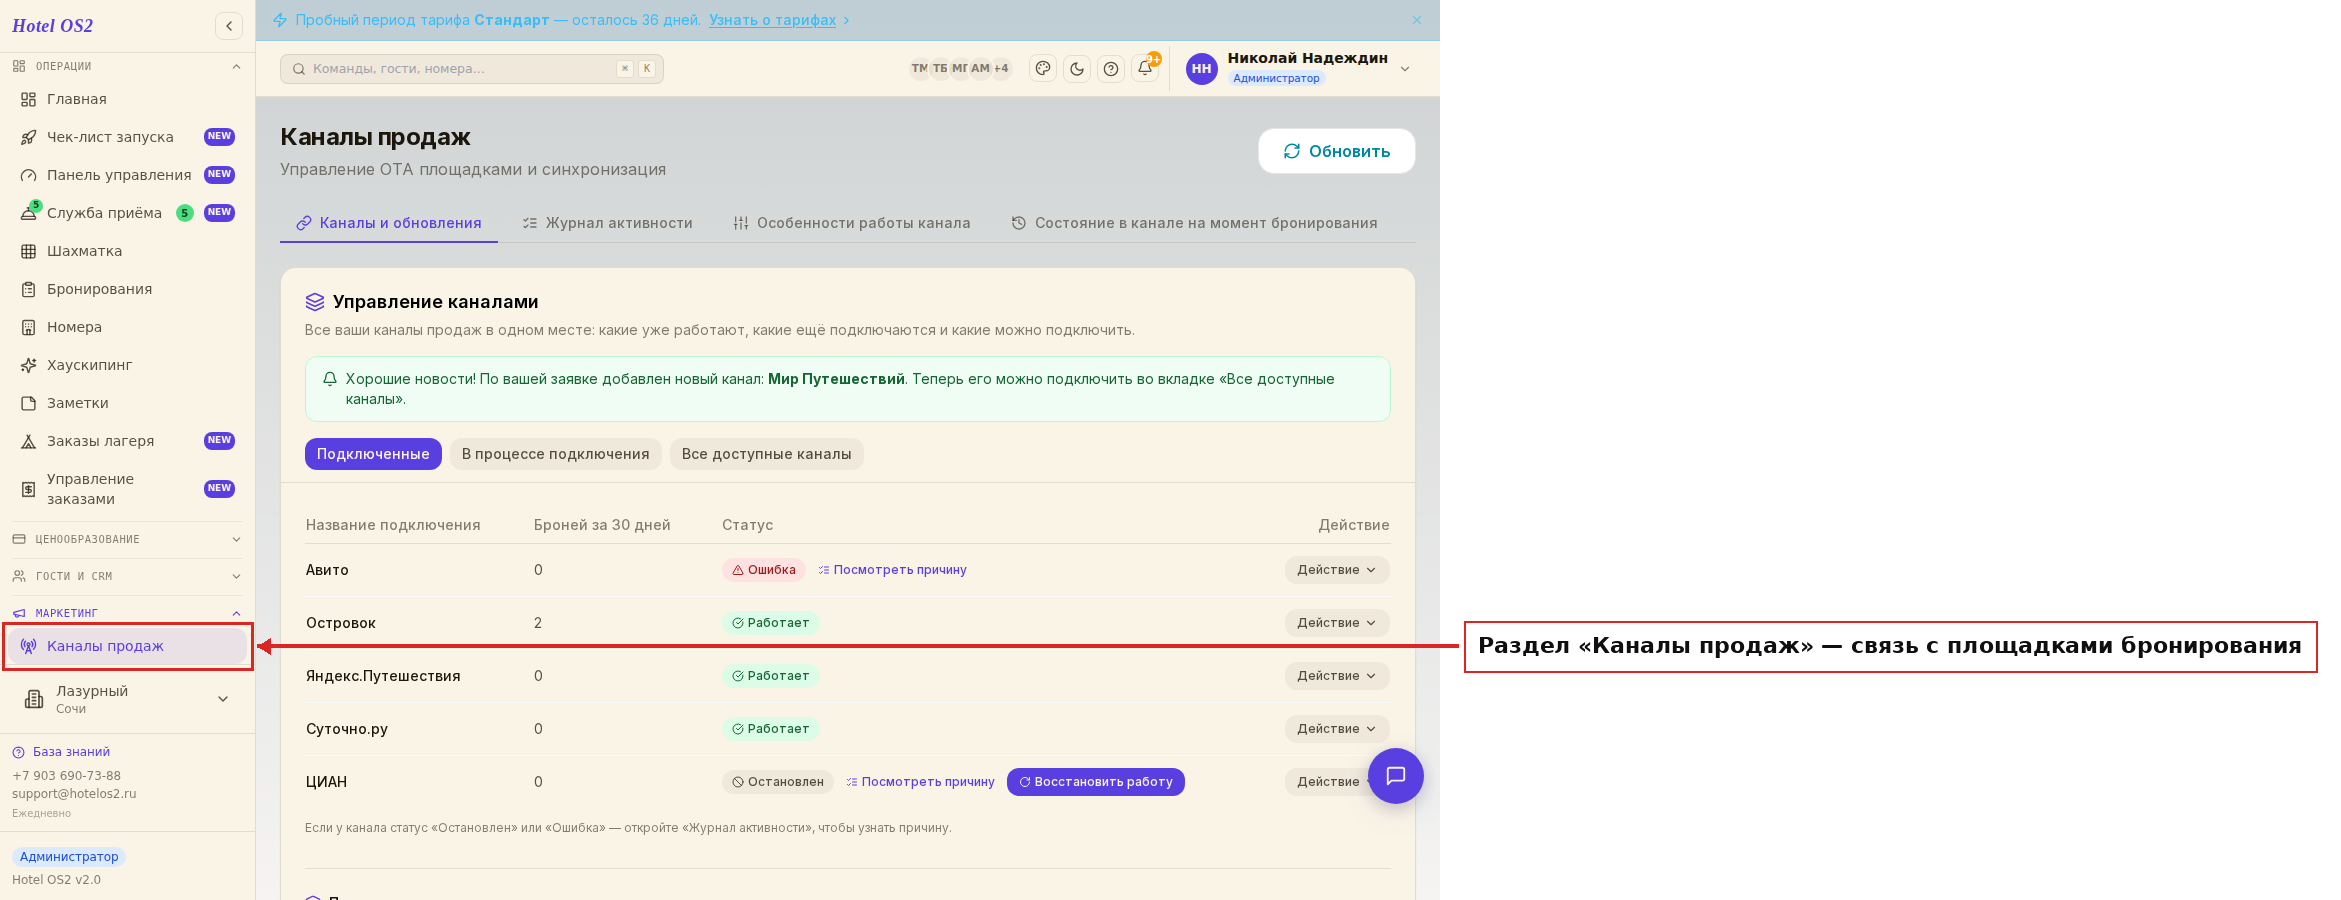The height and width of the screenshot is (900, 2341).
Task: Open the Лазурный Сочи property switcher
Action: click(x=127, y=699)
